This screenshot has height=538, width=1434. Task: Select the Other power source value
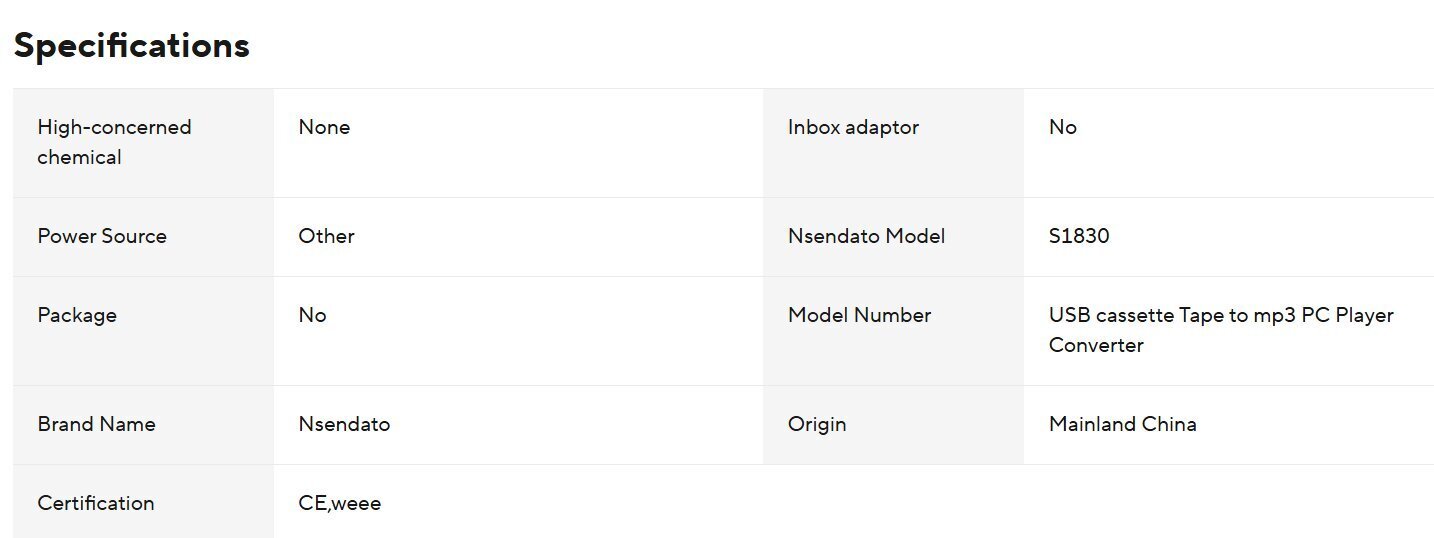(326, 236)
